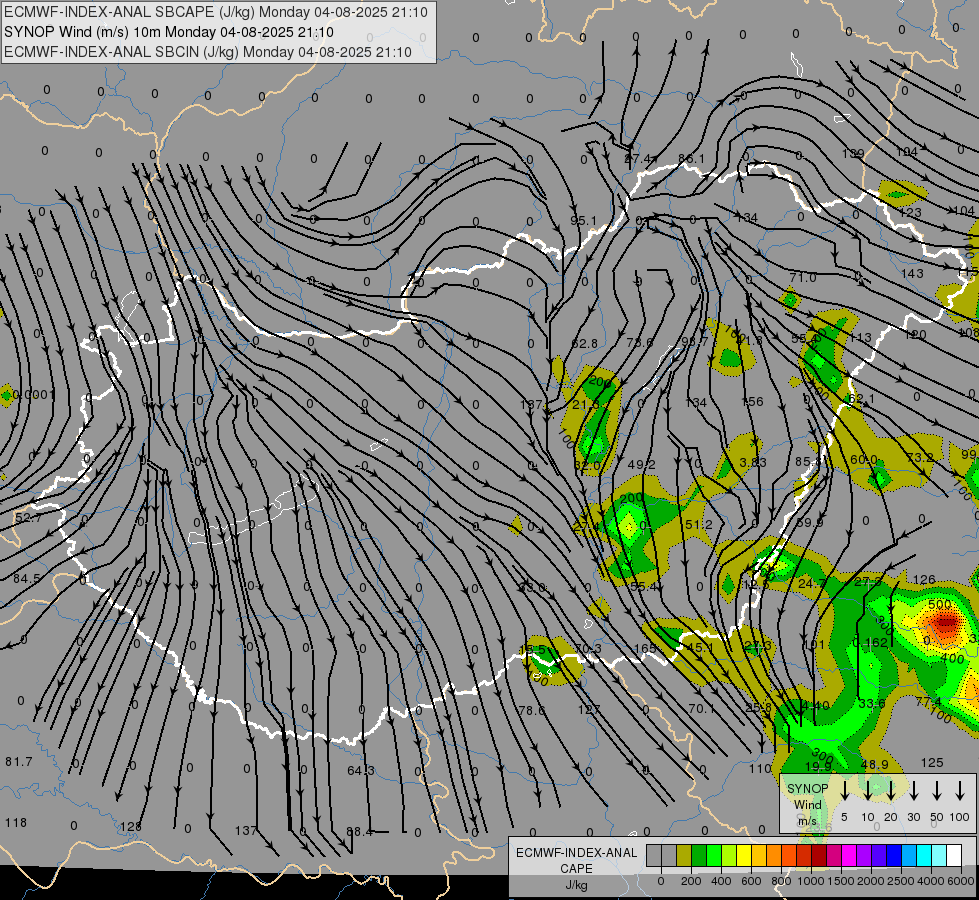Click the 165 value on map
Image resolution: width=979 pixels, height=900 pixels.
pyautogui.click(x=645, y=648)
